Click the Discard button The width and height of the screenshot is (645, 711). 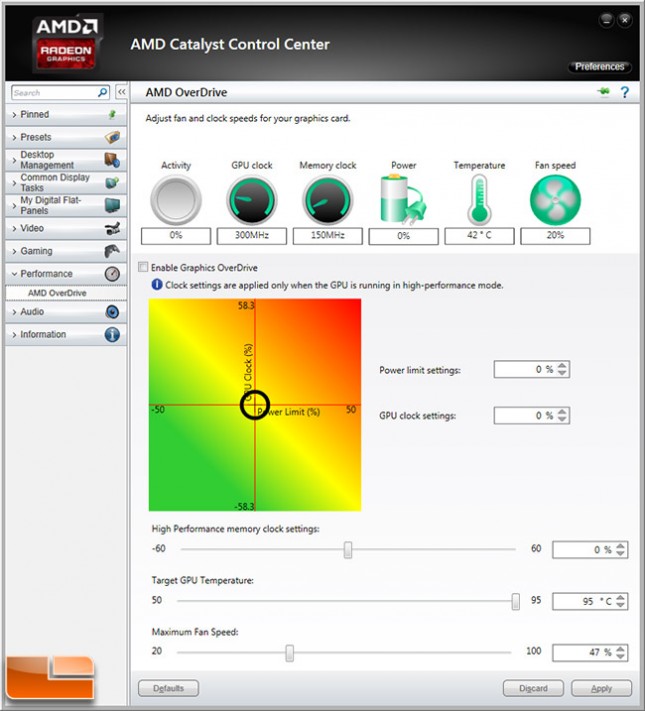tap(533, 688)
